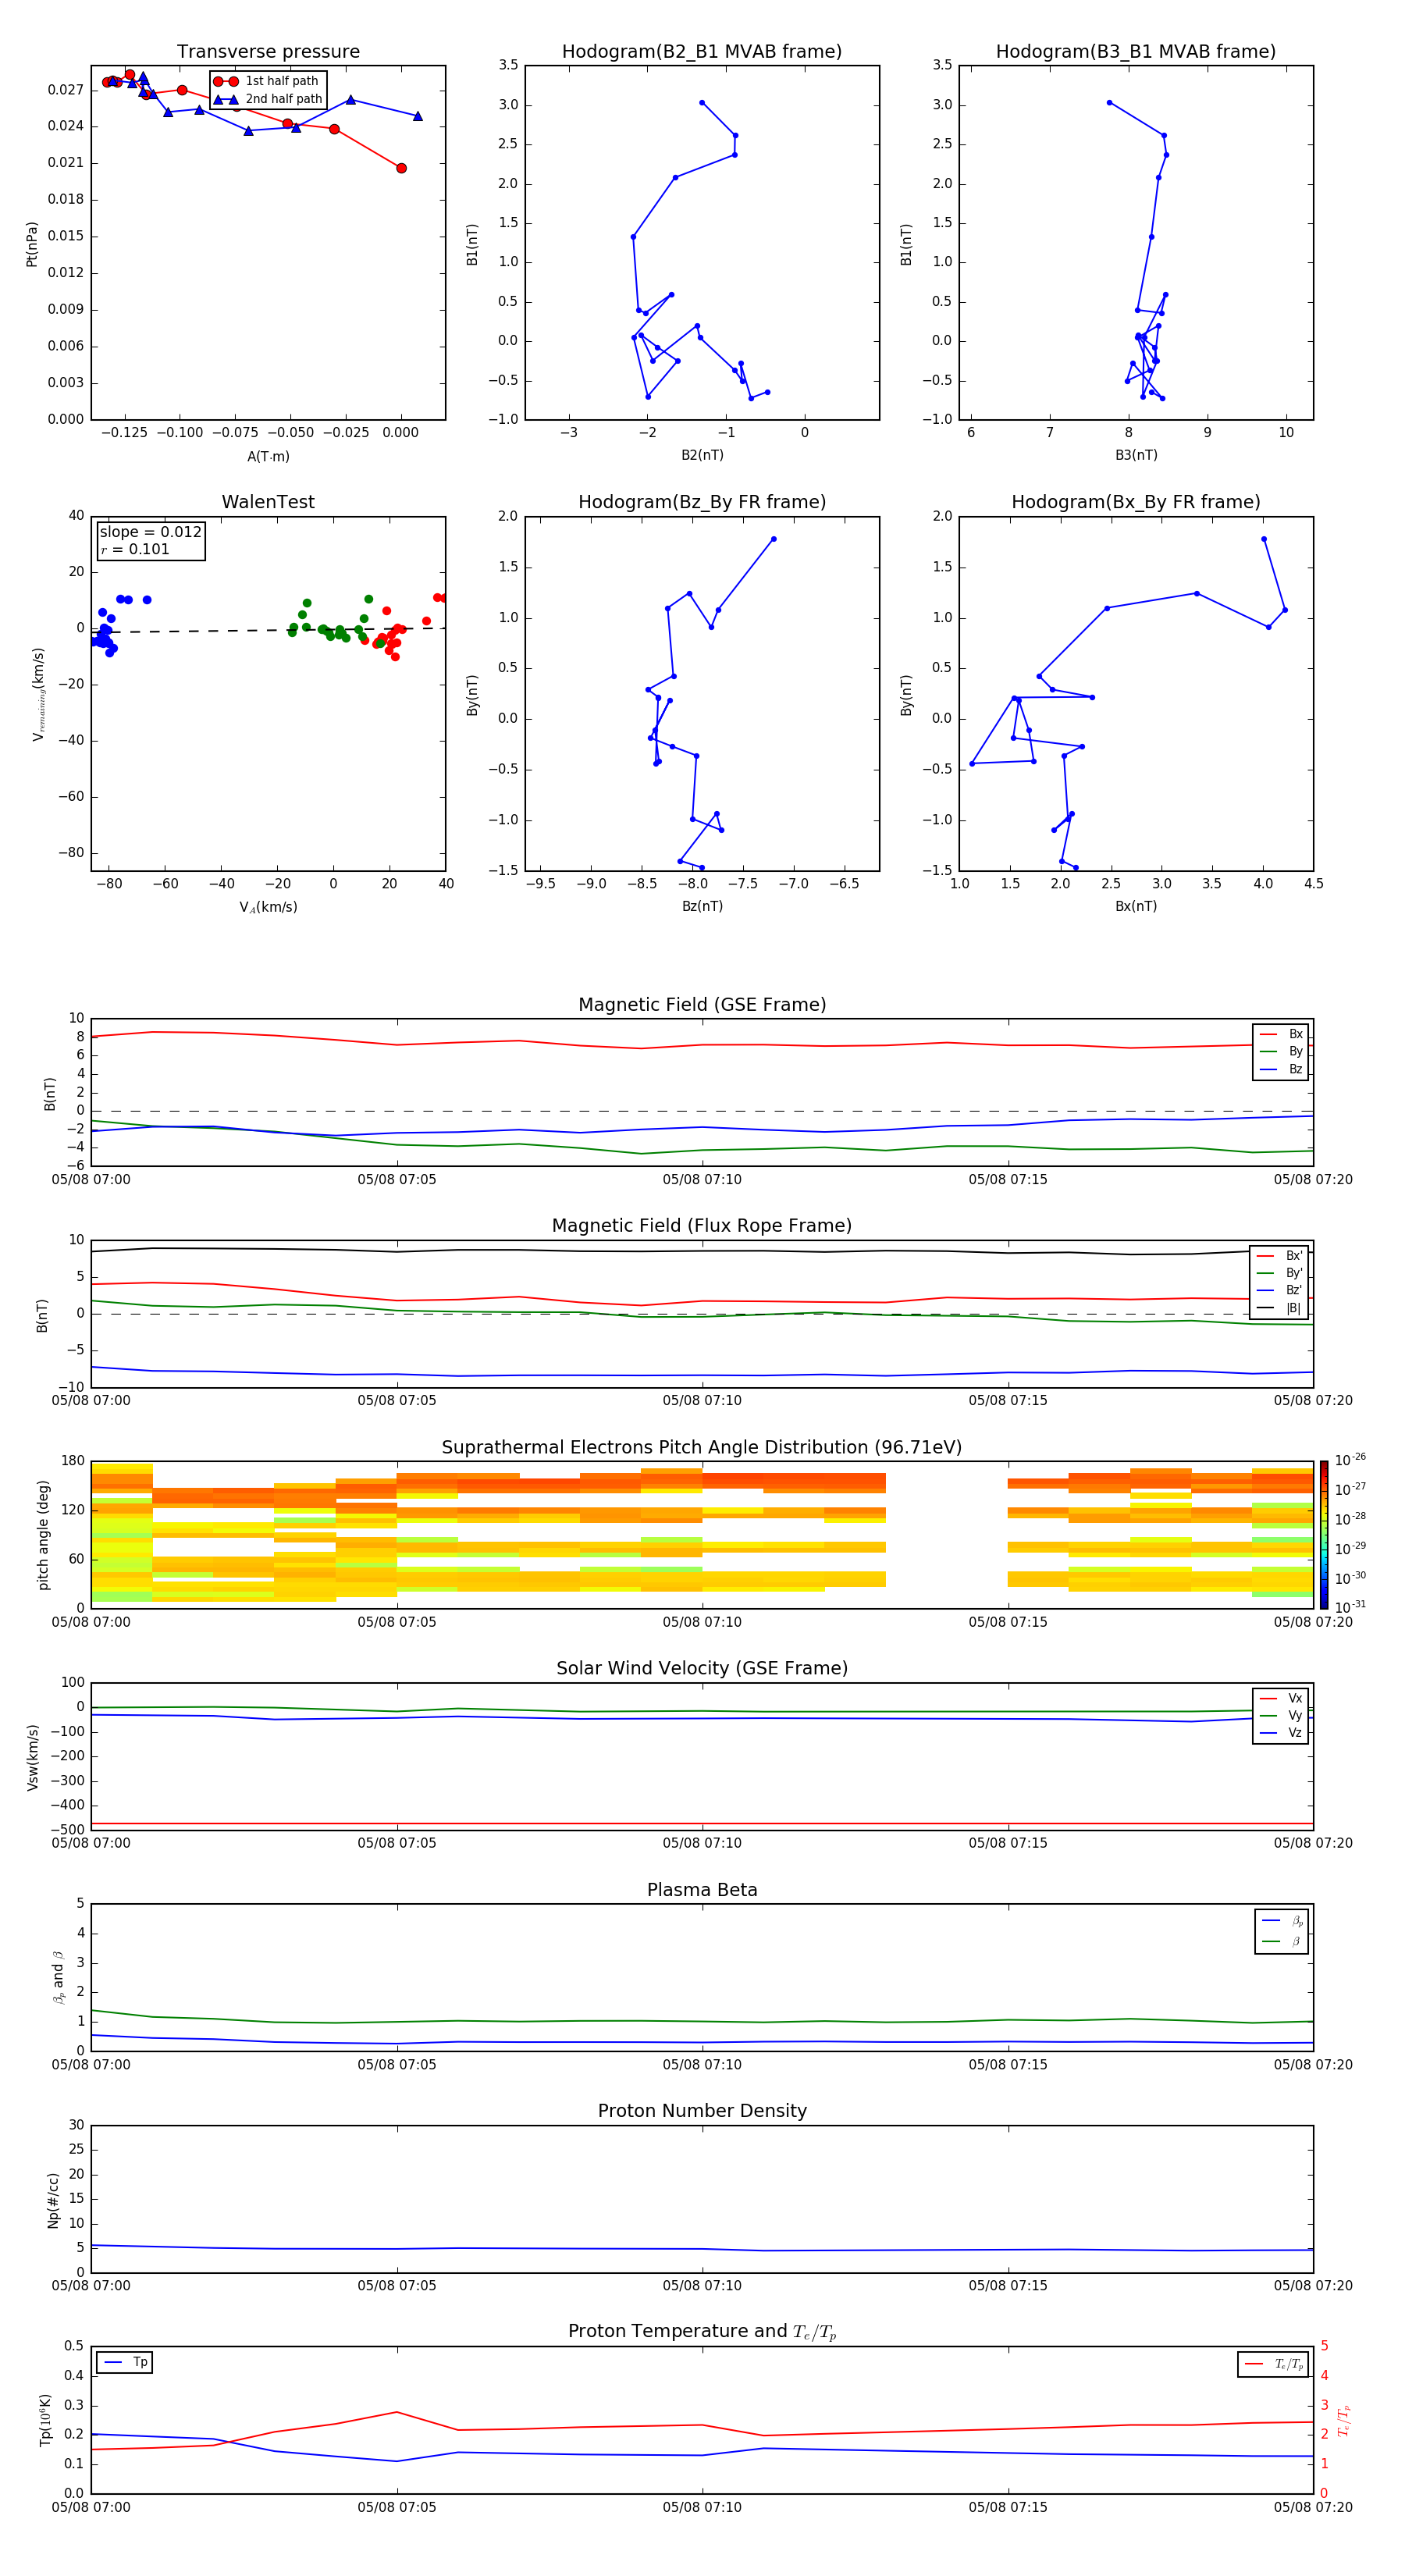Click the 'slope = 0.012' annotation
Viewport: 1405px width, 2576px height.
click(151, 532)
